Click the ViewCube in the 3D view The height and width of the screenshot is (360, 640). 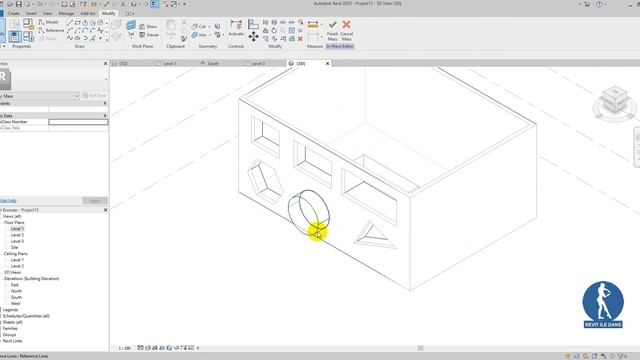(615, 100)
